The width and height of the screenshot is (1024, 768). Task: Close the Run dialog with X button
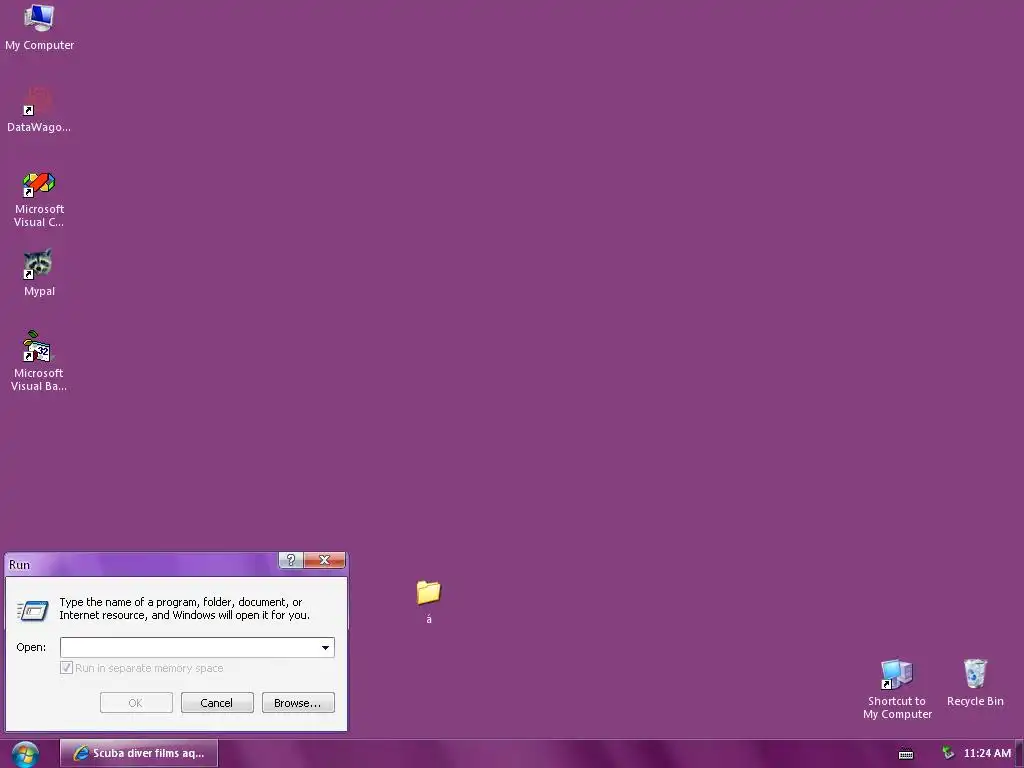tap(325, 560)
